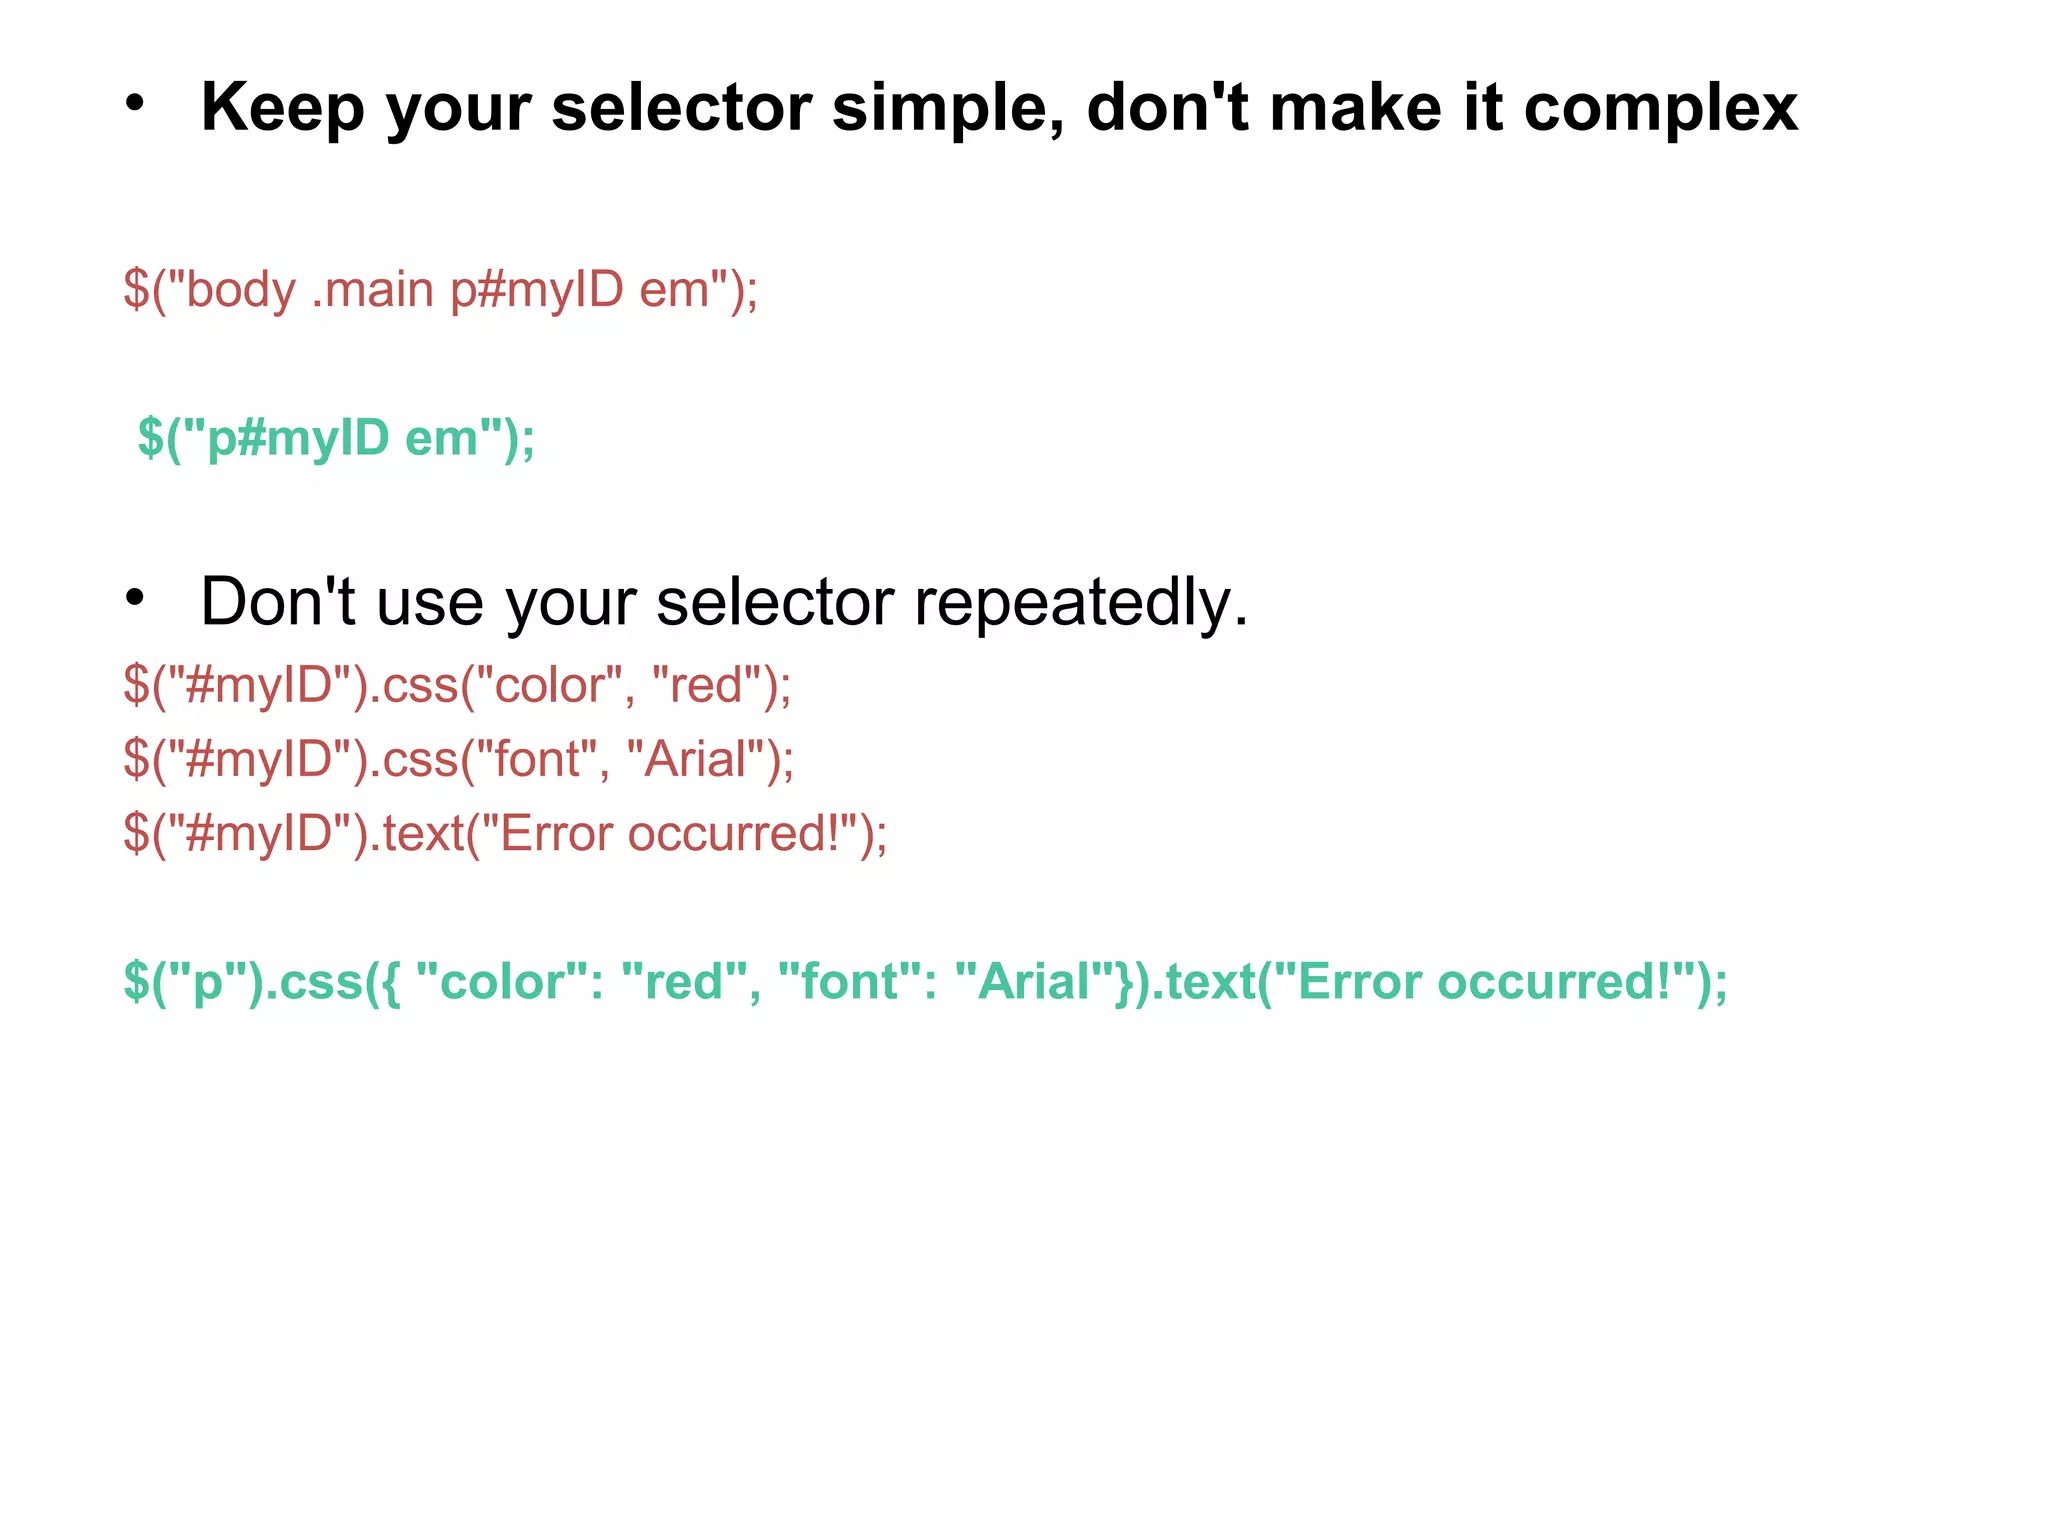
Task: Click "em" in the green p#myID selector
Action: (x=441, y=438)
